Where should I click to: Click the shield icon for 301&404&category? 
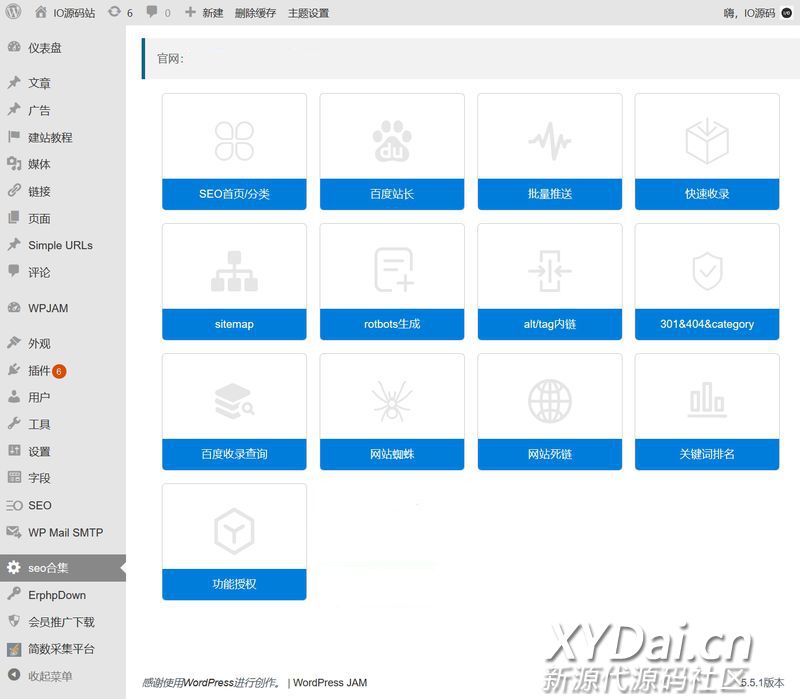pyautogui.click(x=707, y=271)
